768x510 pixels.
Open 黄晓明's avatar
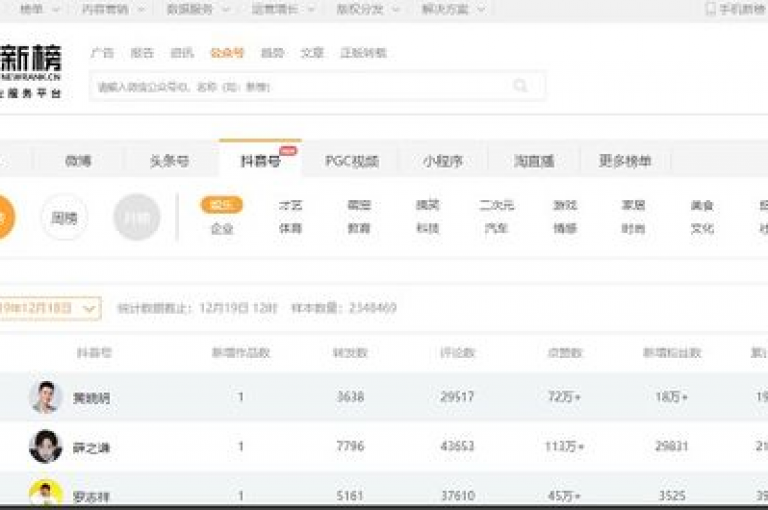[46, 397]
